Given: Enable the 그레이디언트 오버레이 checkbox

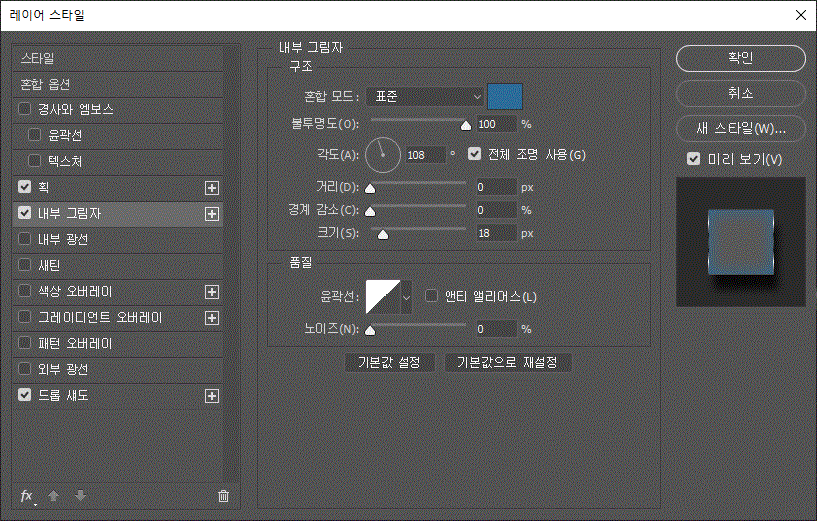Looking at the screenshot, I should (x=24, y=317).
